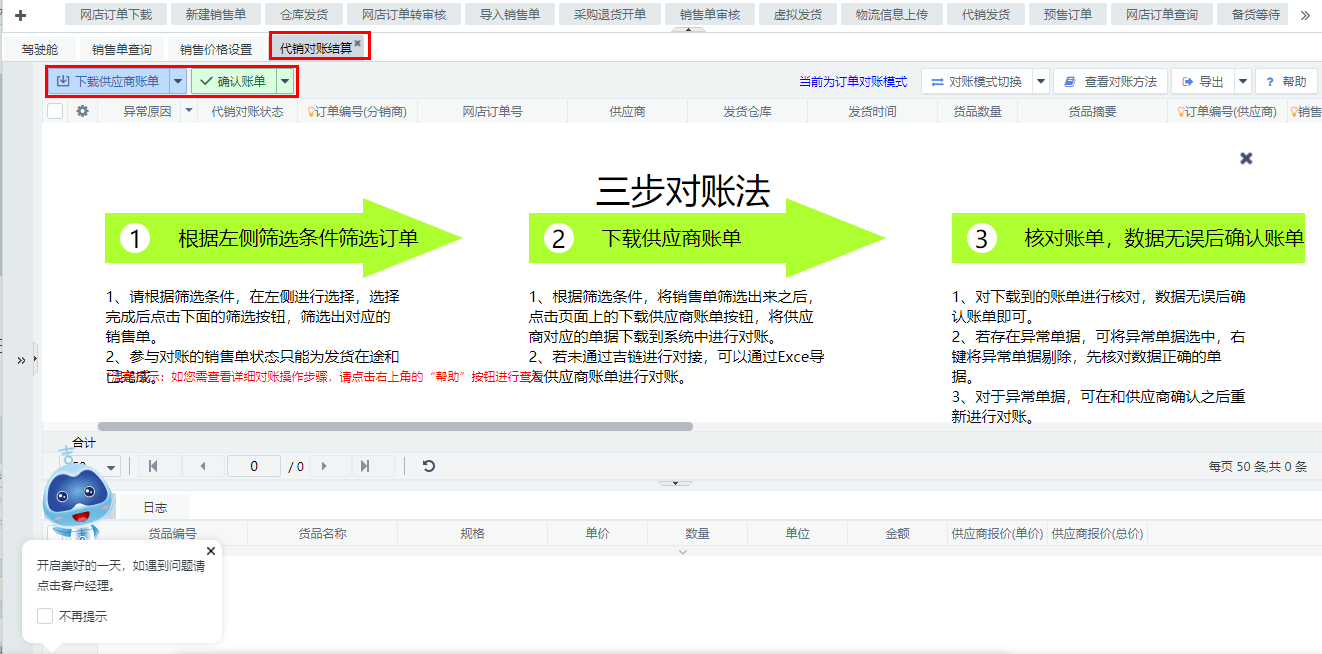Sort by the 代销对账状态 column header

[247, 111]
